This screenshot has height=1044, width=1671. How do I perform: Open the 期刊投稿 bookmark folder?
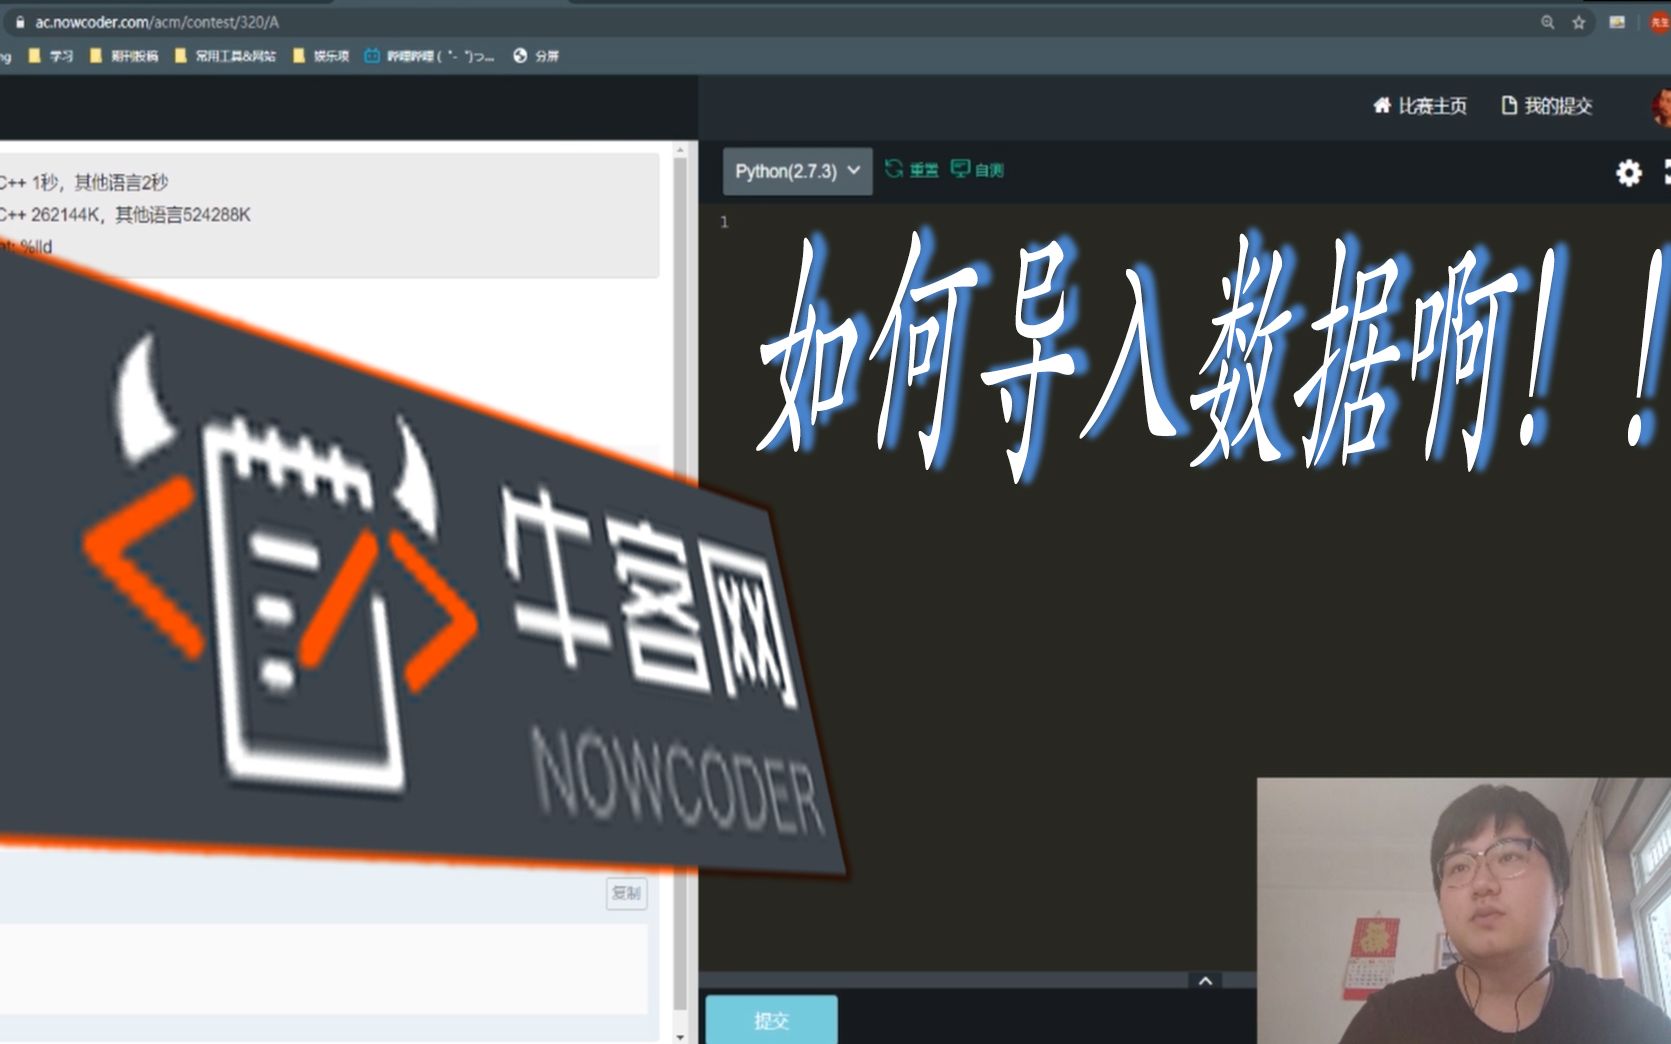(124, 56)
